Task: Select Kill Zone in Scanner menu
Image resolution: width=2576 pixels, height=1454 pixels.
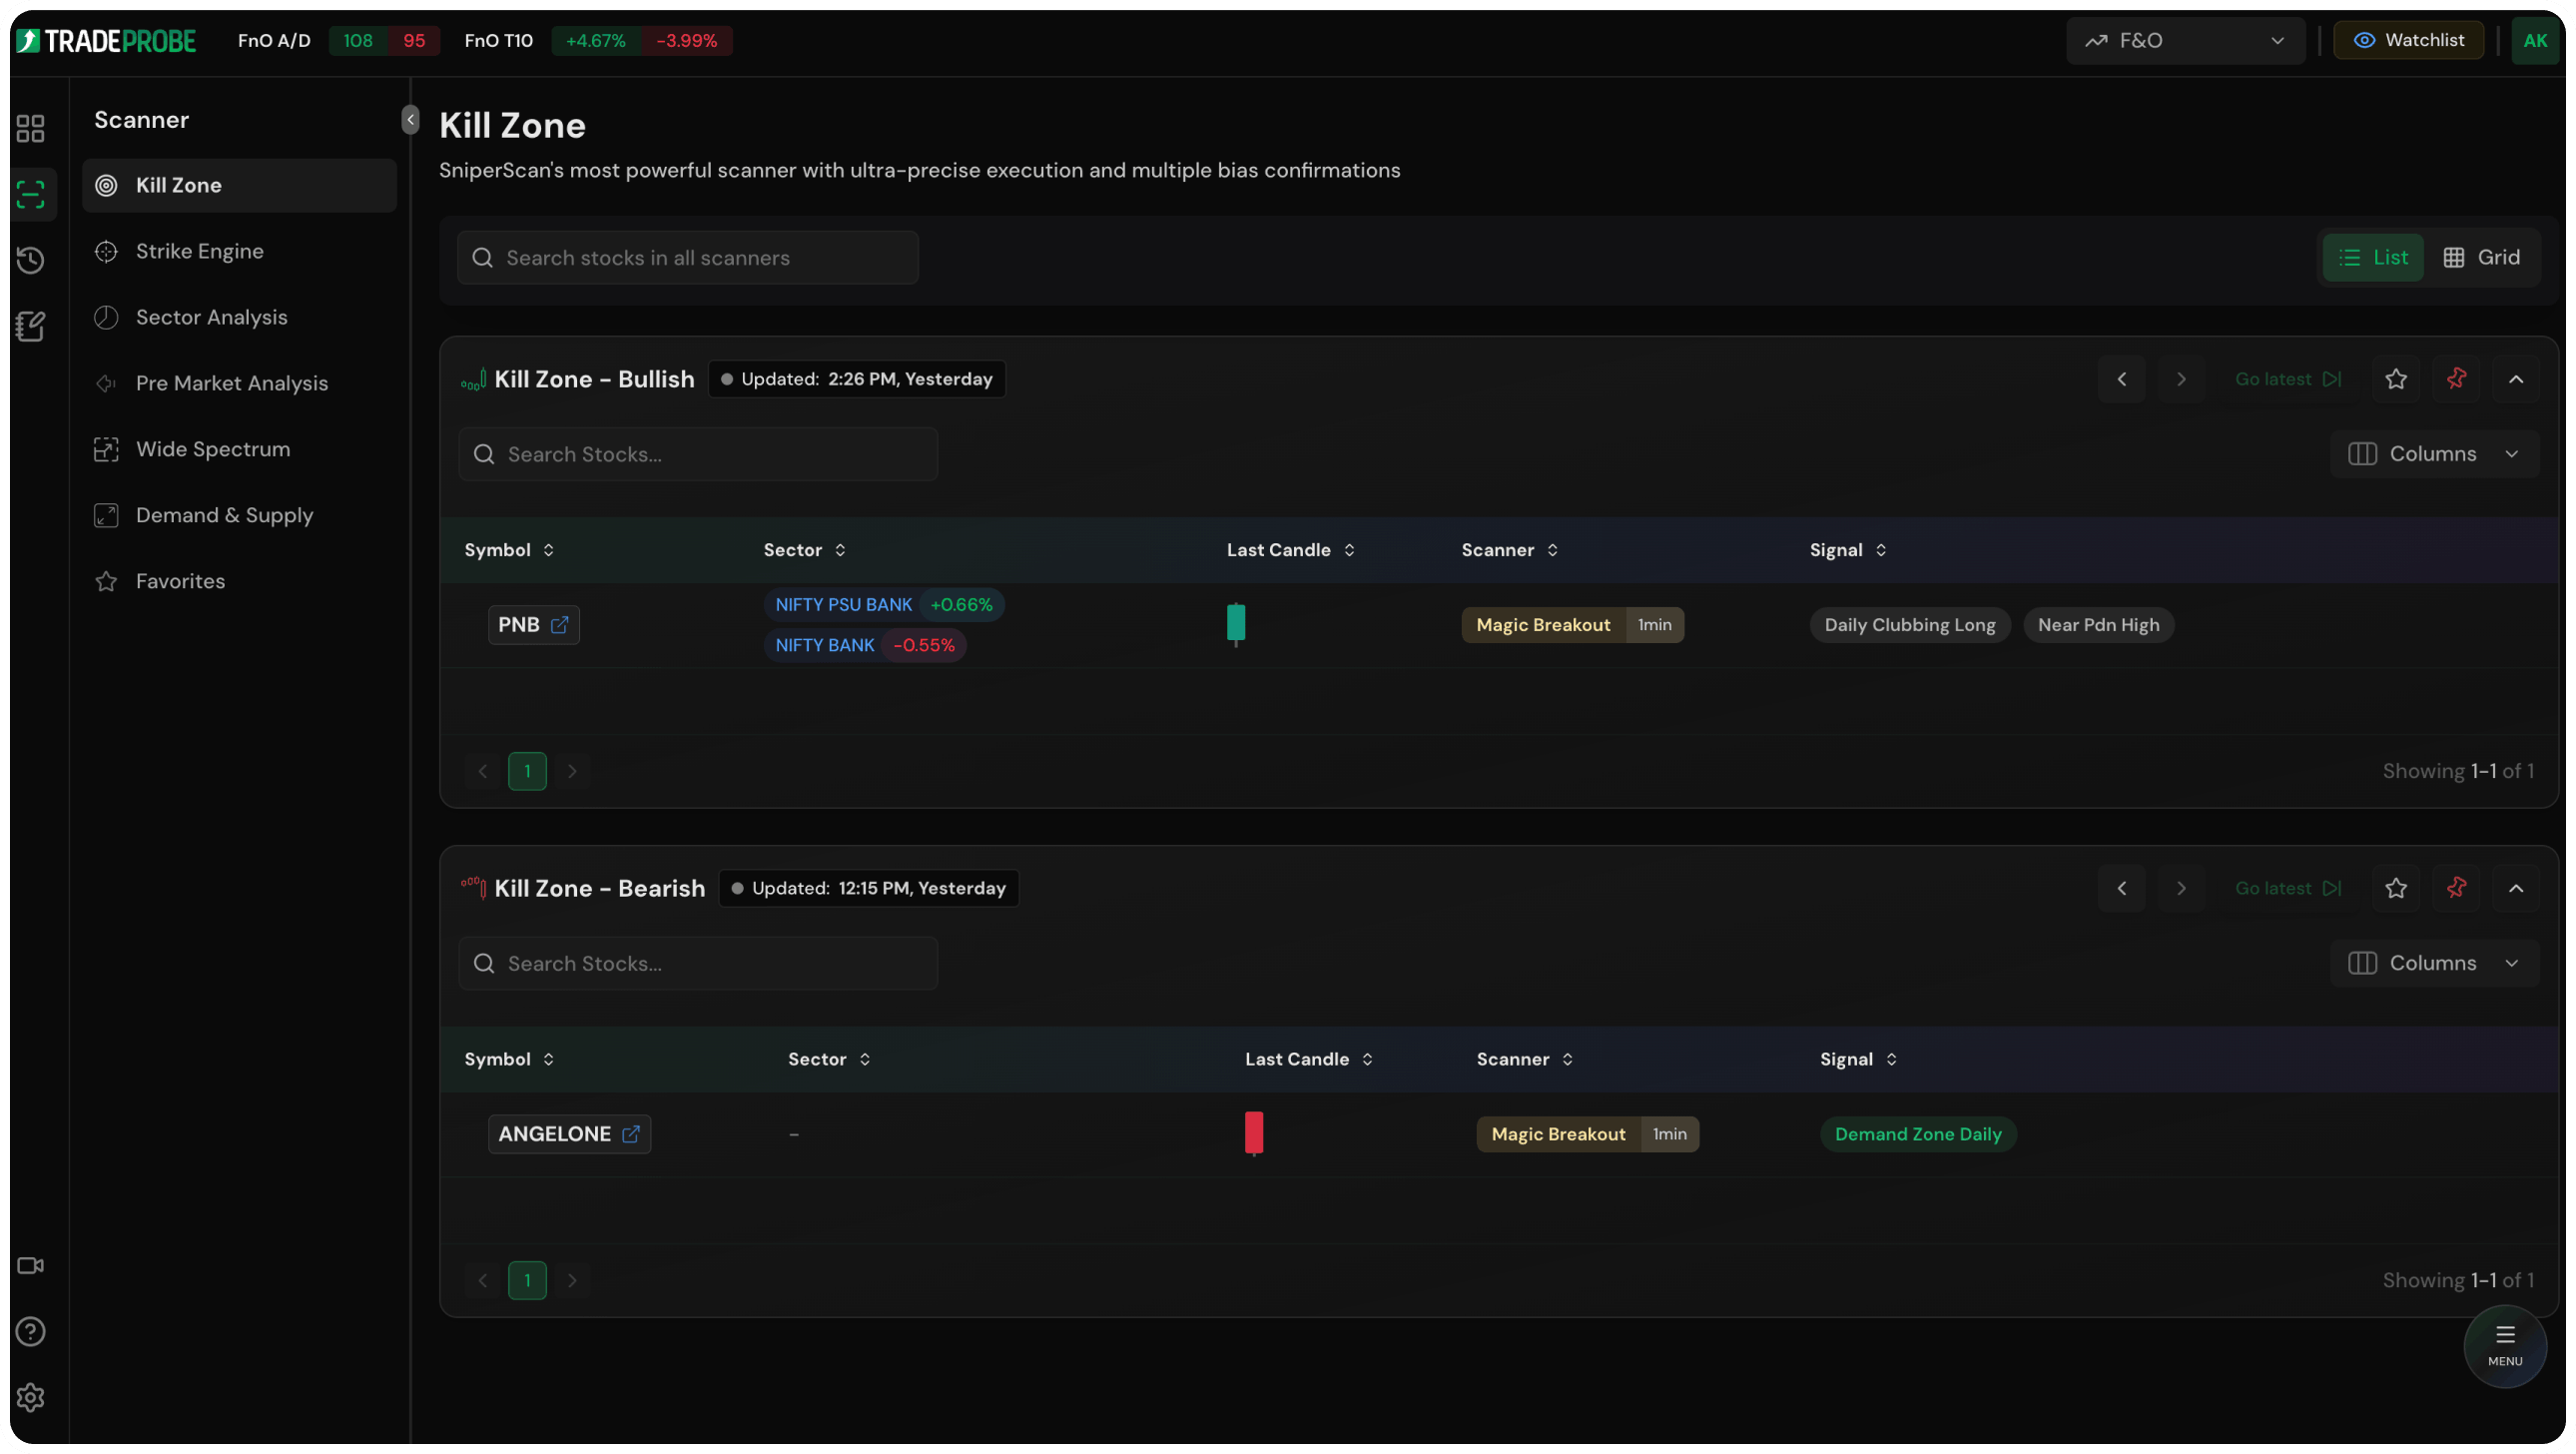Action: (239, 185)
